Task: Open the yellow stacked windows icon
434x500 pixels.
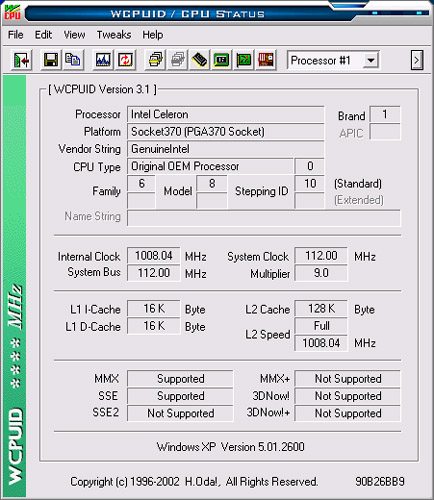Action: (x=155, y=60)
